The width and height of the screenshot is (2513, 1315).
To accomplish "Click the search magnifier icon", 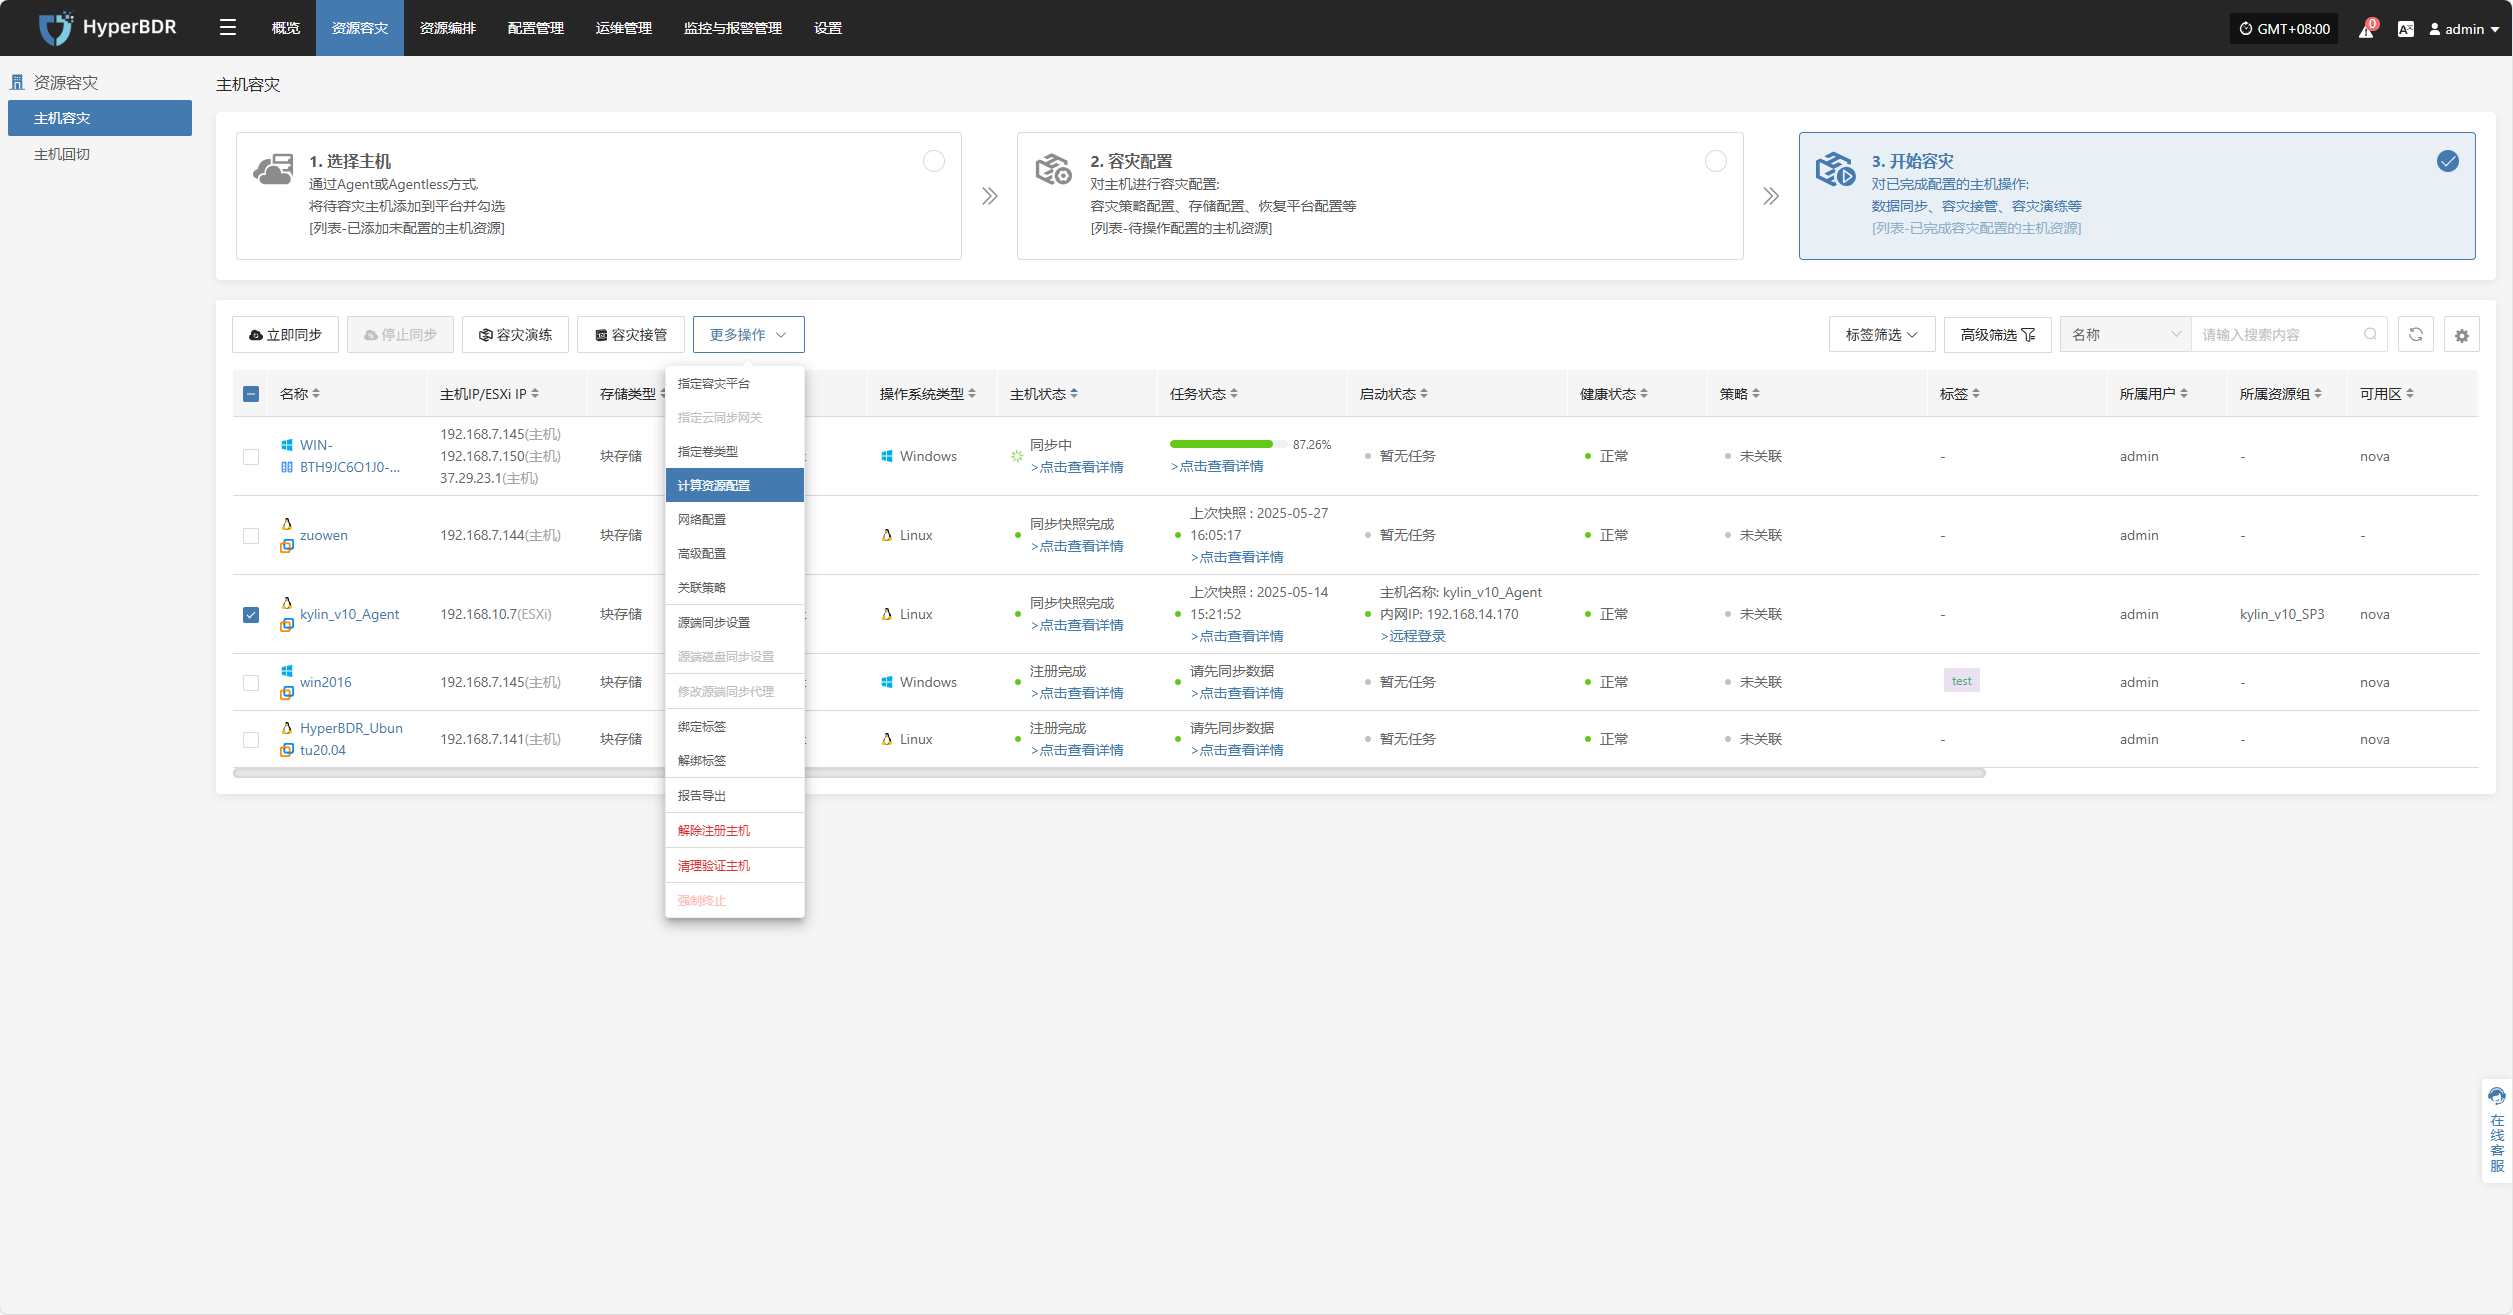I will point(2370,335).
